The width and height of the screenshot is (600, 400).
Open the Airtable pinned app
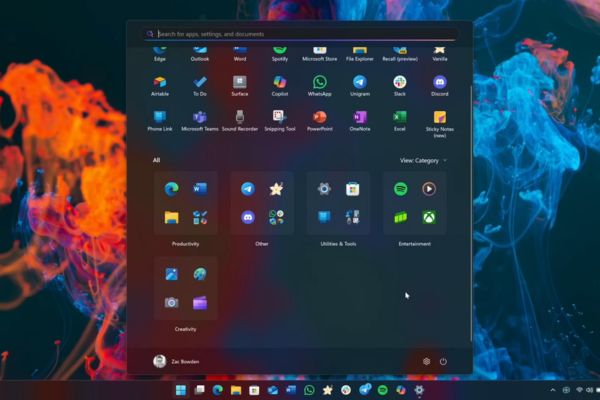pos(160,86)
